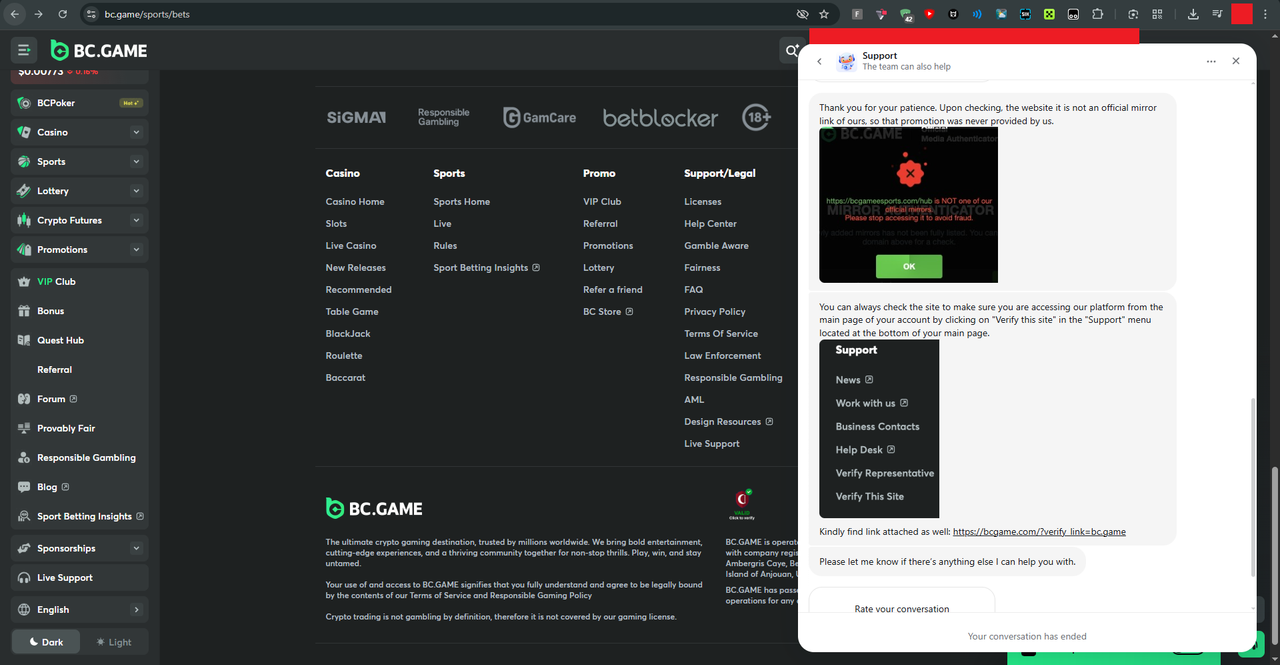This screenshot has height=665, width=1280.
Task: Click the BCPoker icon in the sidebar
Action: coord(24,103)
